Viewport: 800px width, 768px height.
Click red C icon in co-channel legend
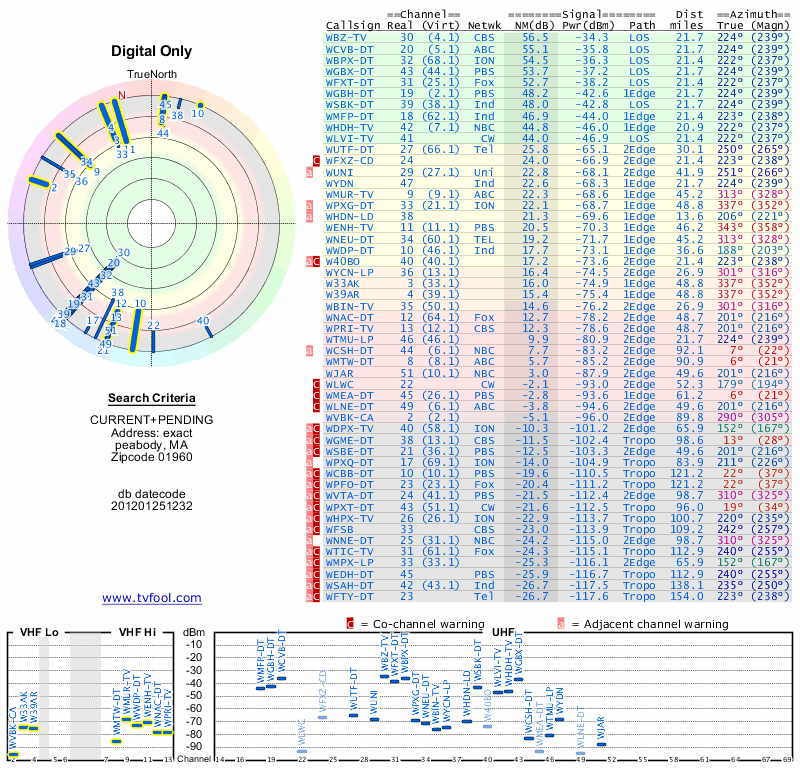tap(350, 624)
